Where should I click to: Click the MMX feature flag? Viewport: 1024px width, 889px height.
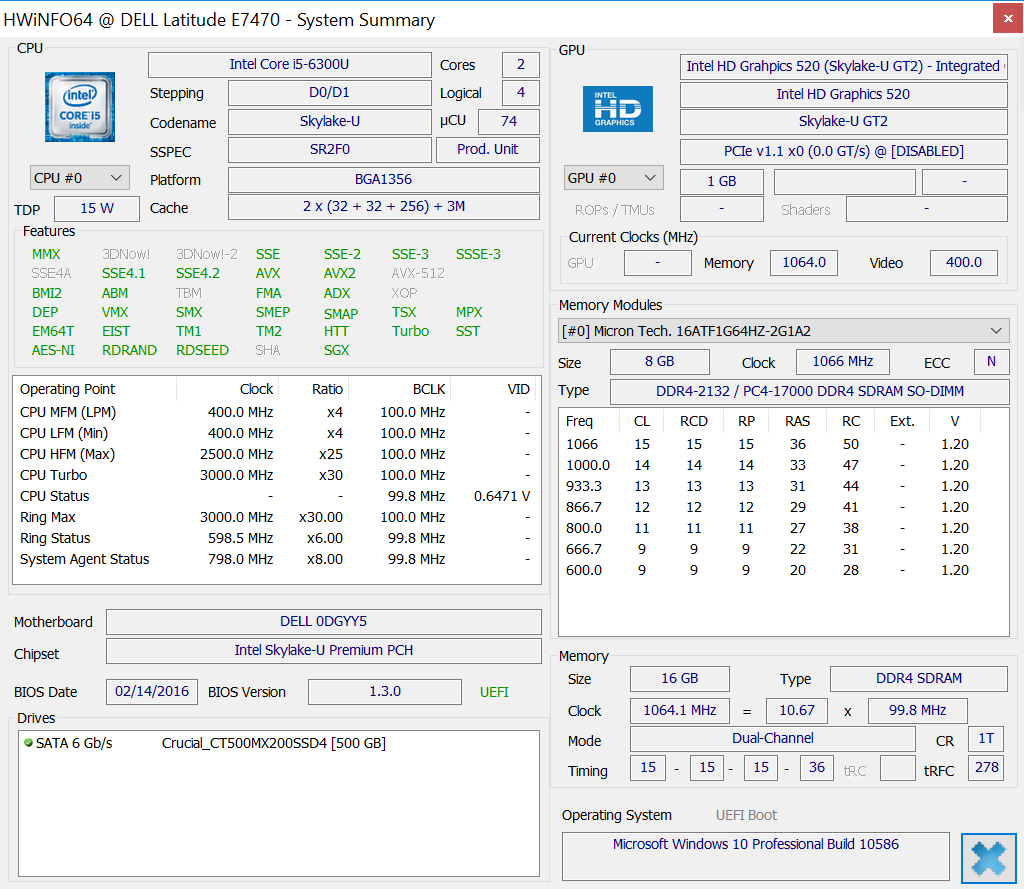coord(46,254)
